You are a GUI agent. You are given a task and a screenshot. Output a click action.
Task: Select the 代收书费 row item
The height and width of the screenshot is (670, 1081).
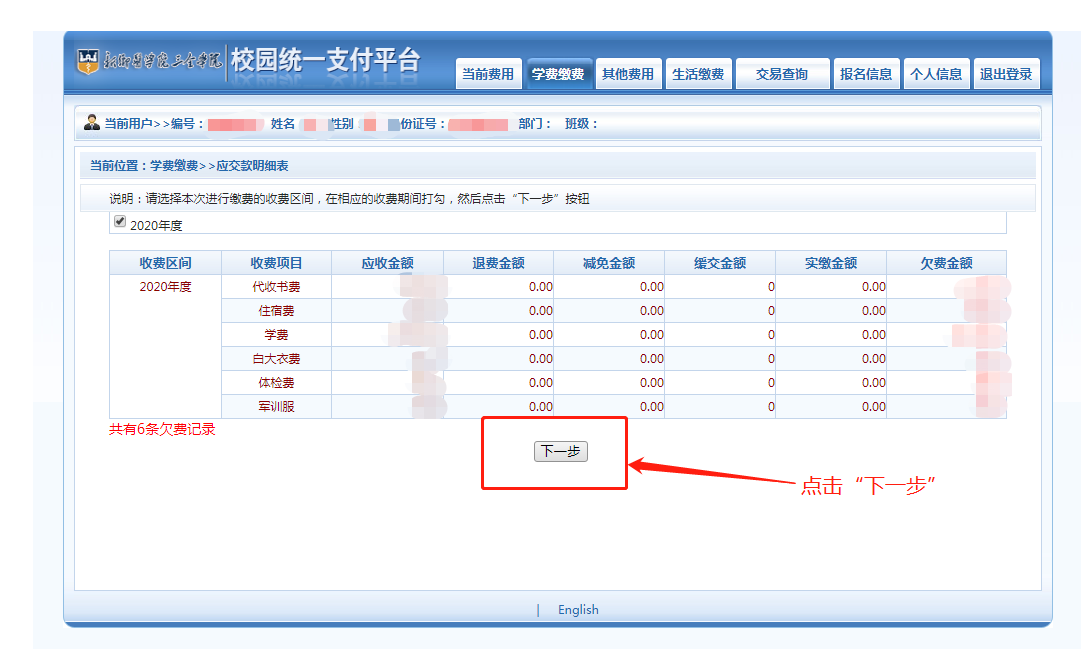[x=276, y=287]
